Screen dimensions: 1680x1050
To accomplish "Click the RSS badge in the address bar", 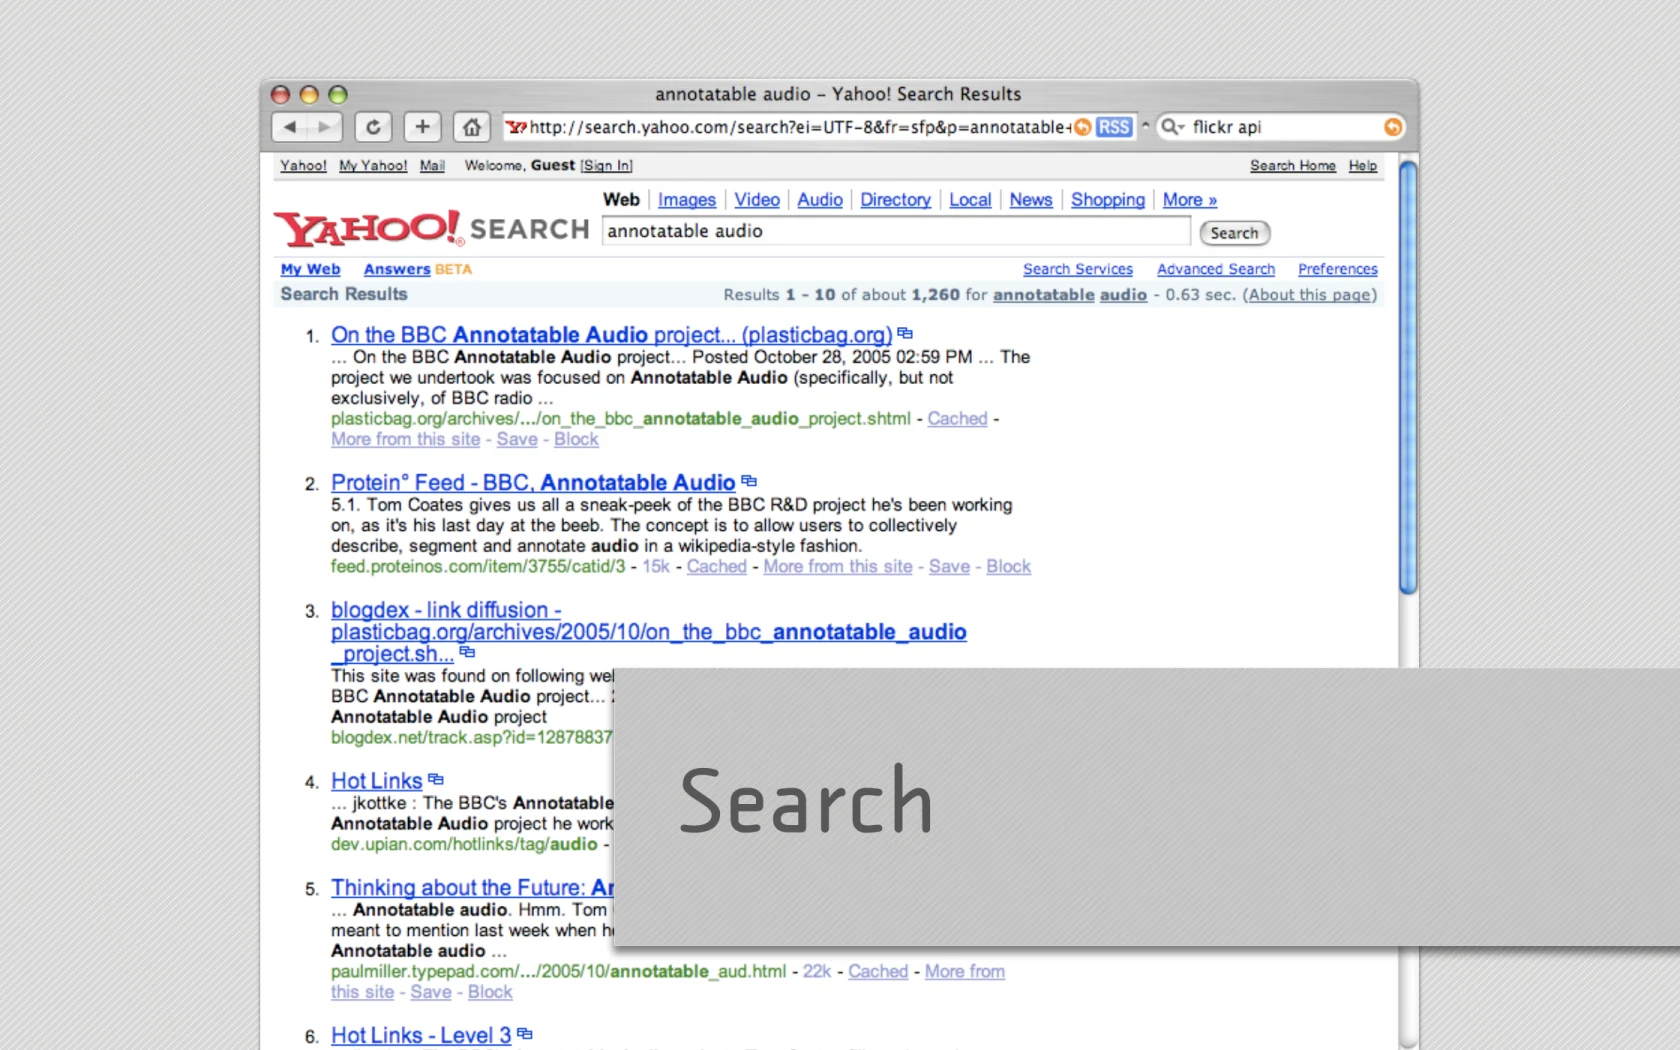I will 1114,127.
